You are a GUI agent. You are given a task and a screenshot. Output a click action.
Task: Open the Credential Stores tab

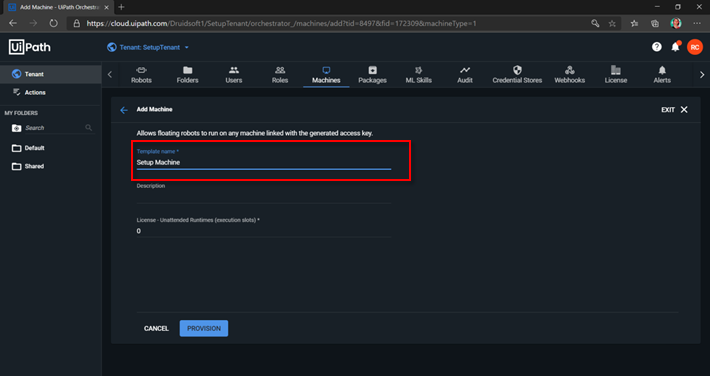[517, 75]
